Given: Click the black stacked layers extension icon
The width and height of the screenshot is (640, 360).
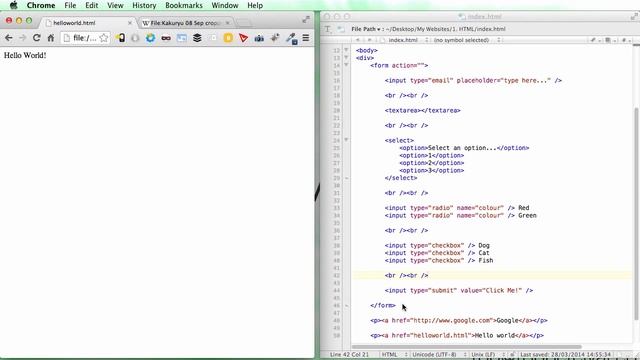Looking at the screenshot, I should [197, 38].
